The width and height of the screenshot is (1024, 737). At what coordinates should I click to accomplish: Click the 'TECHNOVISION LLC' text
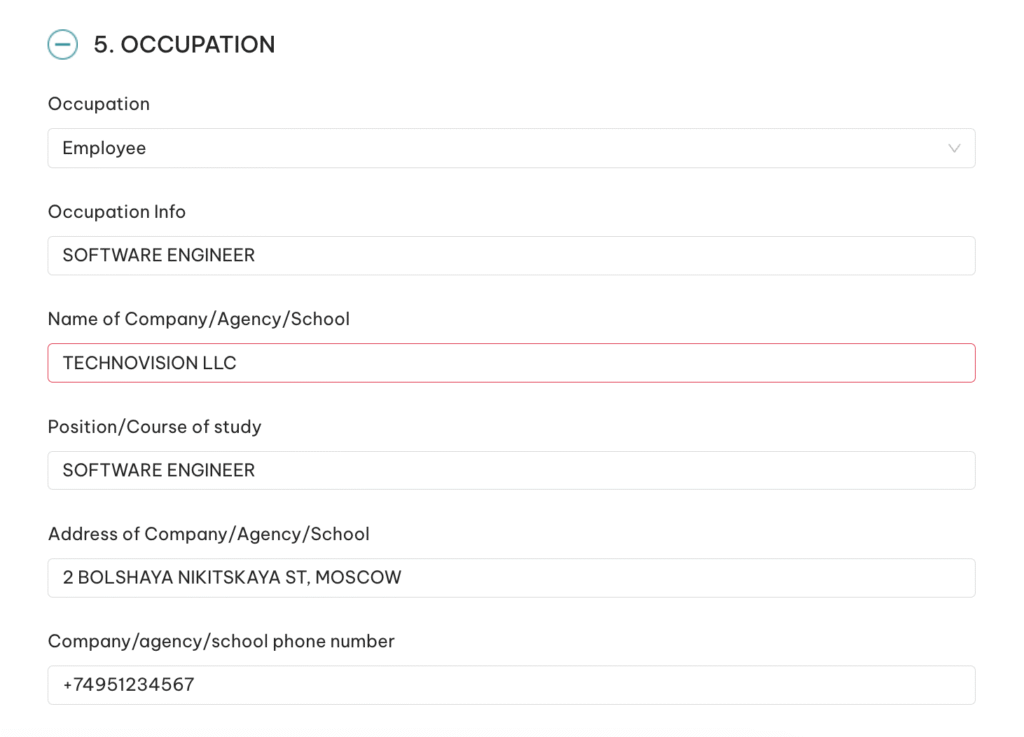tap(150, 363)
